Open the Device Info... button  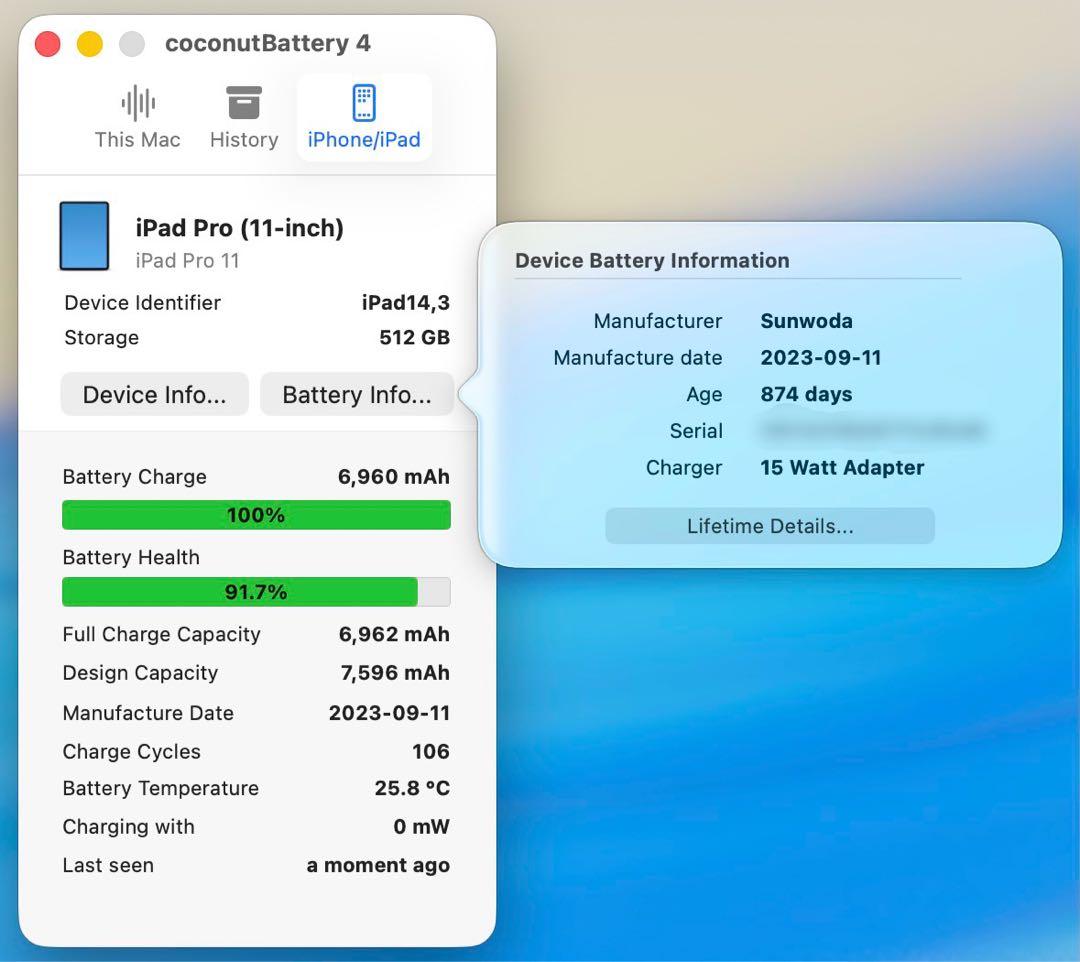[154, 395]
